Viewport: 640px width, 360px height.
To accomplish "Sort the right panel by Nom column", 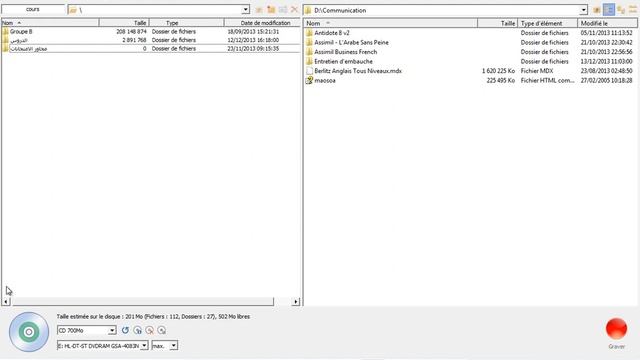I will (391, 23).
